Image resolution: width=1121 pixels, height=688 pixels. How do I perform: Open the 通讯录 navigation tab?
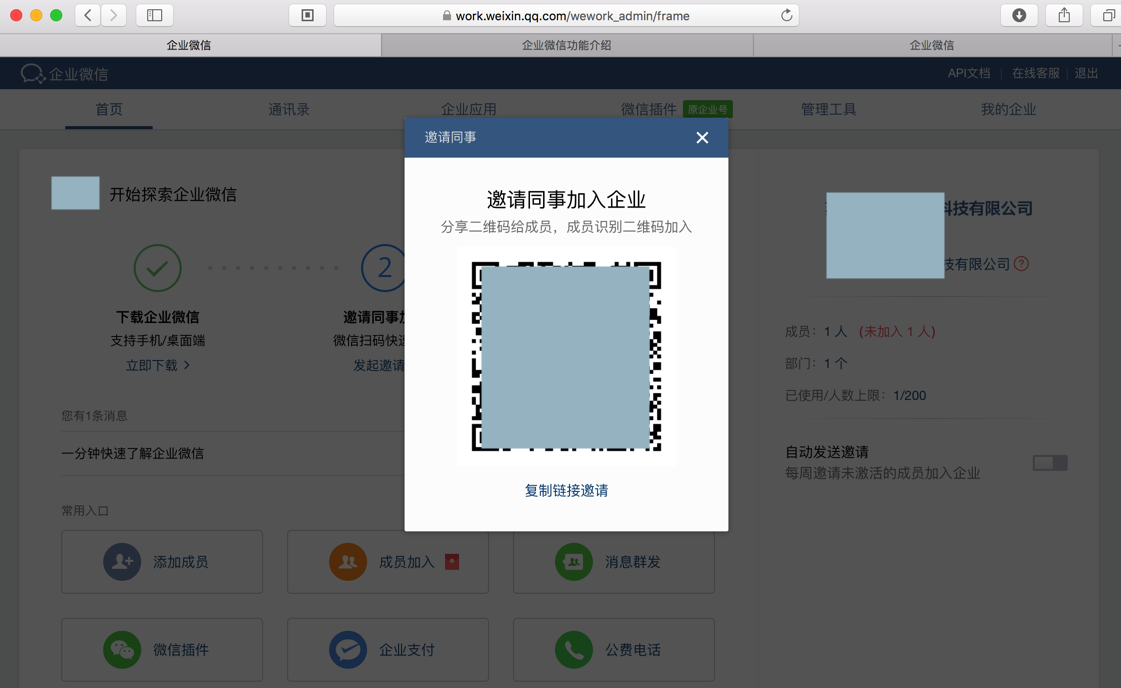(289, 109)
